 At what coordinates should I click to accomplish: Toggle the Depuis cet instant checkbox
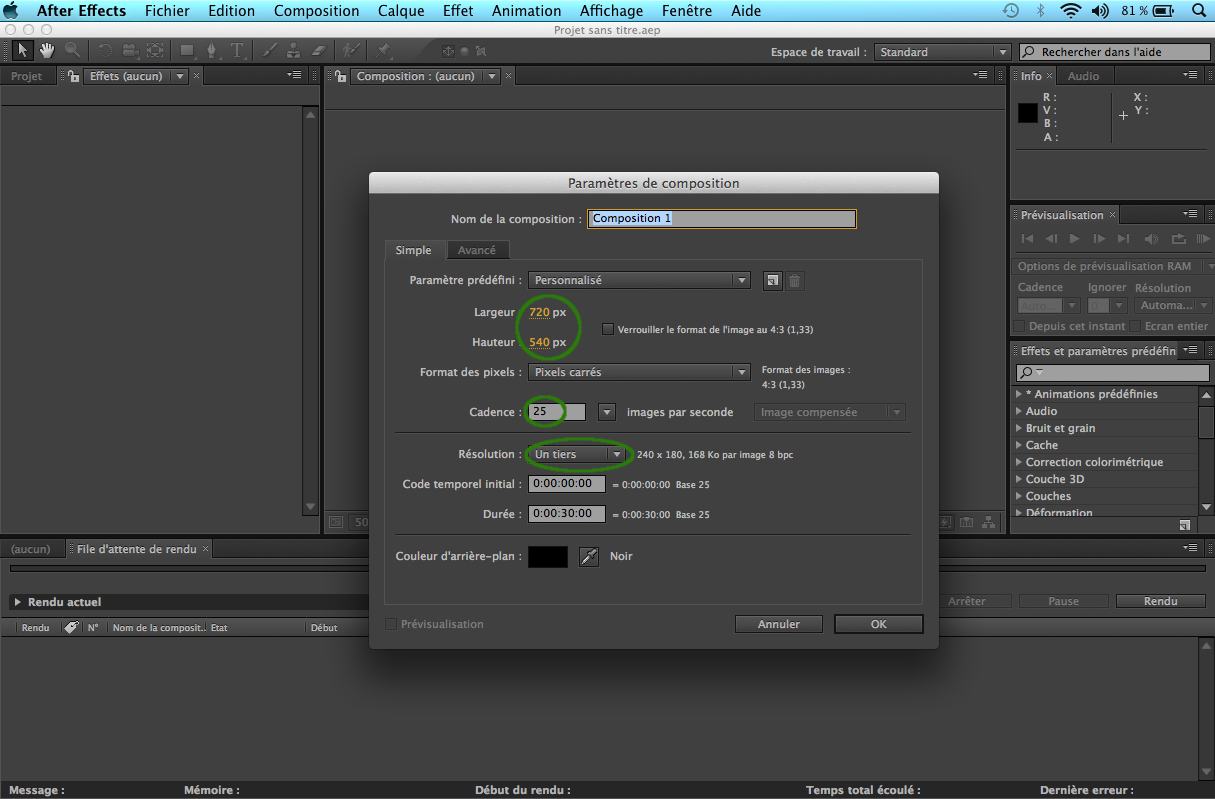[1019, 326]
